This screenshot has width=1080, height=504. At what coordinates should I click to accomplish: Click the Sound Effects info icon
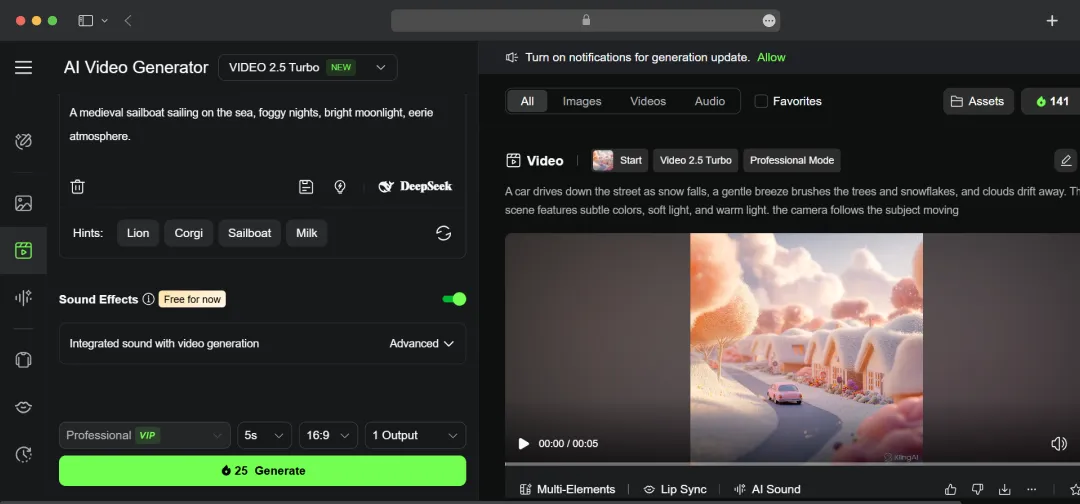(x=148, y=299)
